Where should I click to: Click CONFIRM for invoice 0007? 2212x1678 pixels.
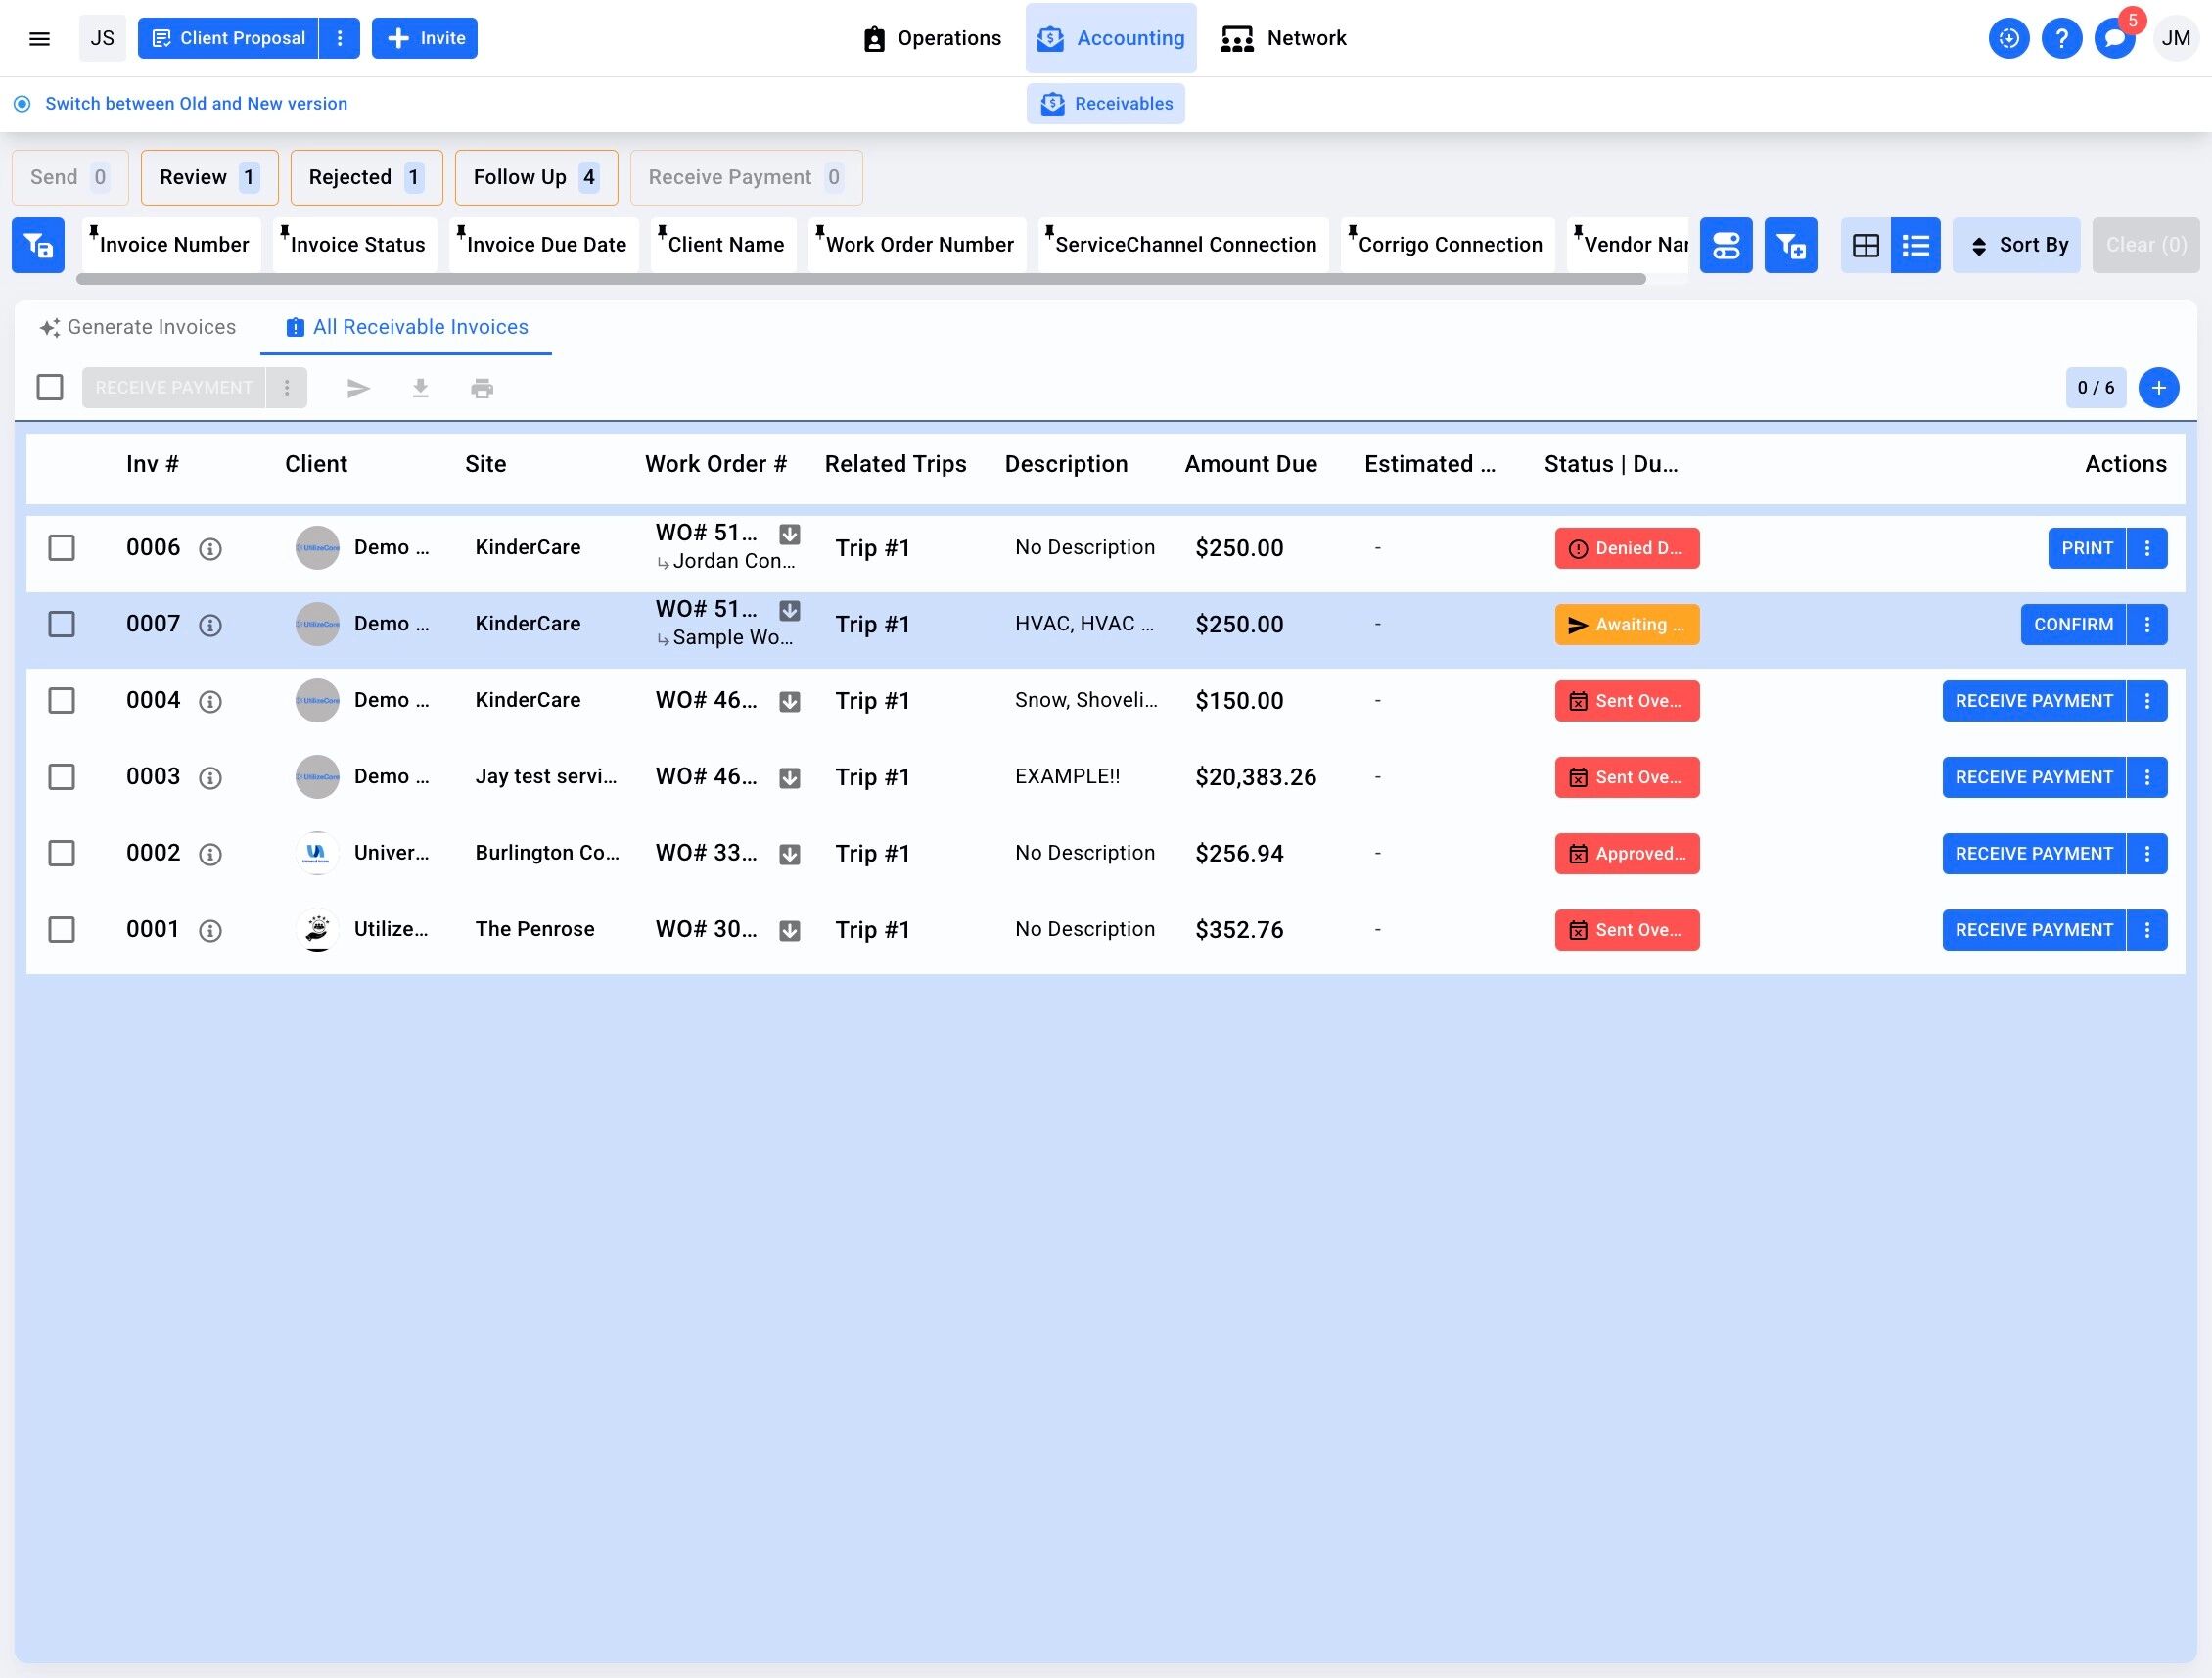[x=2072, y=625]
